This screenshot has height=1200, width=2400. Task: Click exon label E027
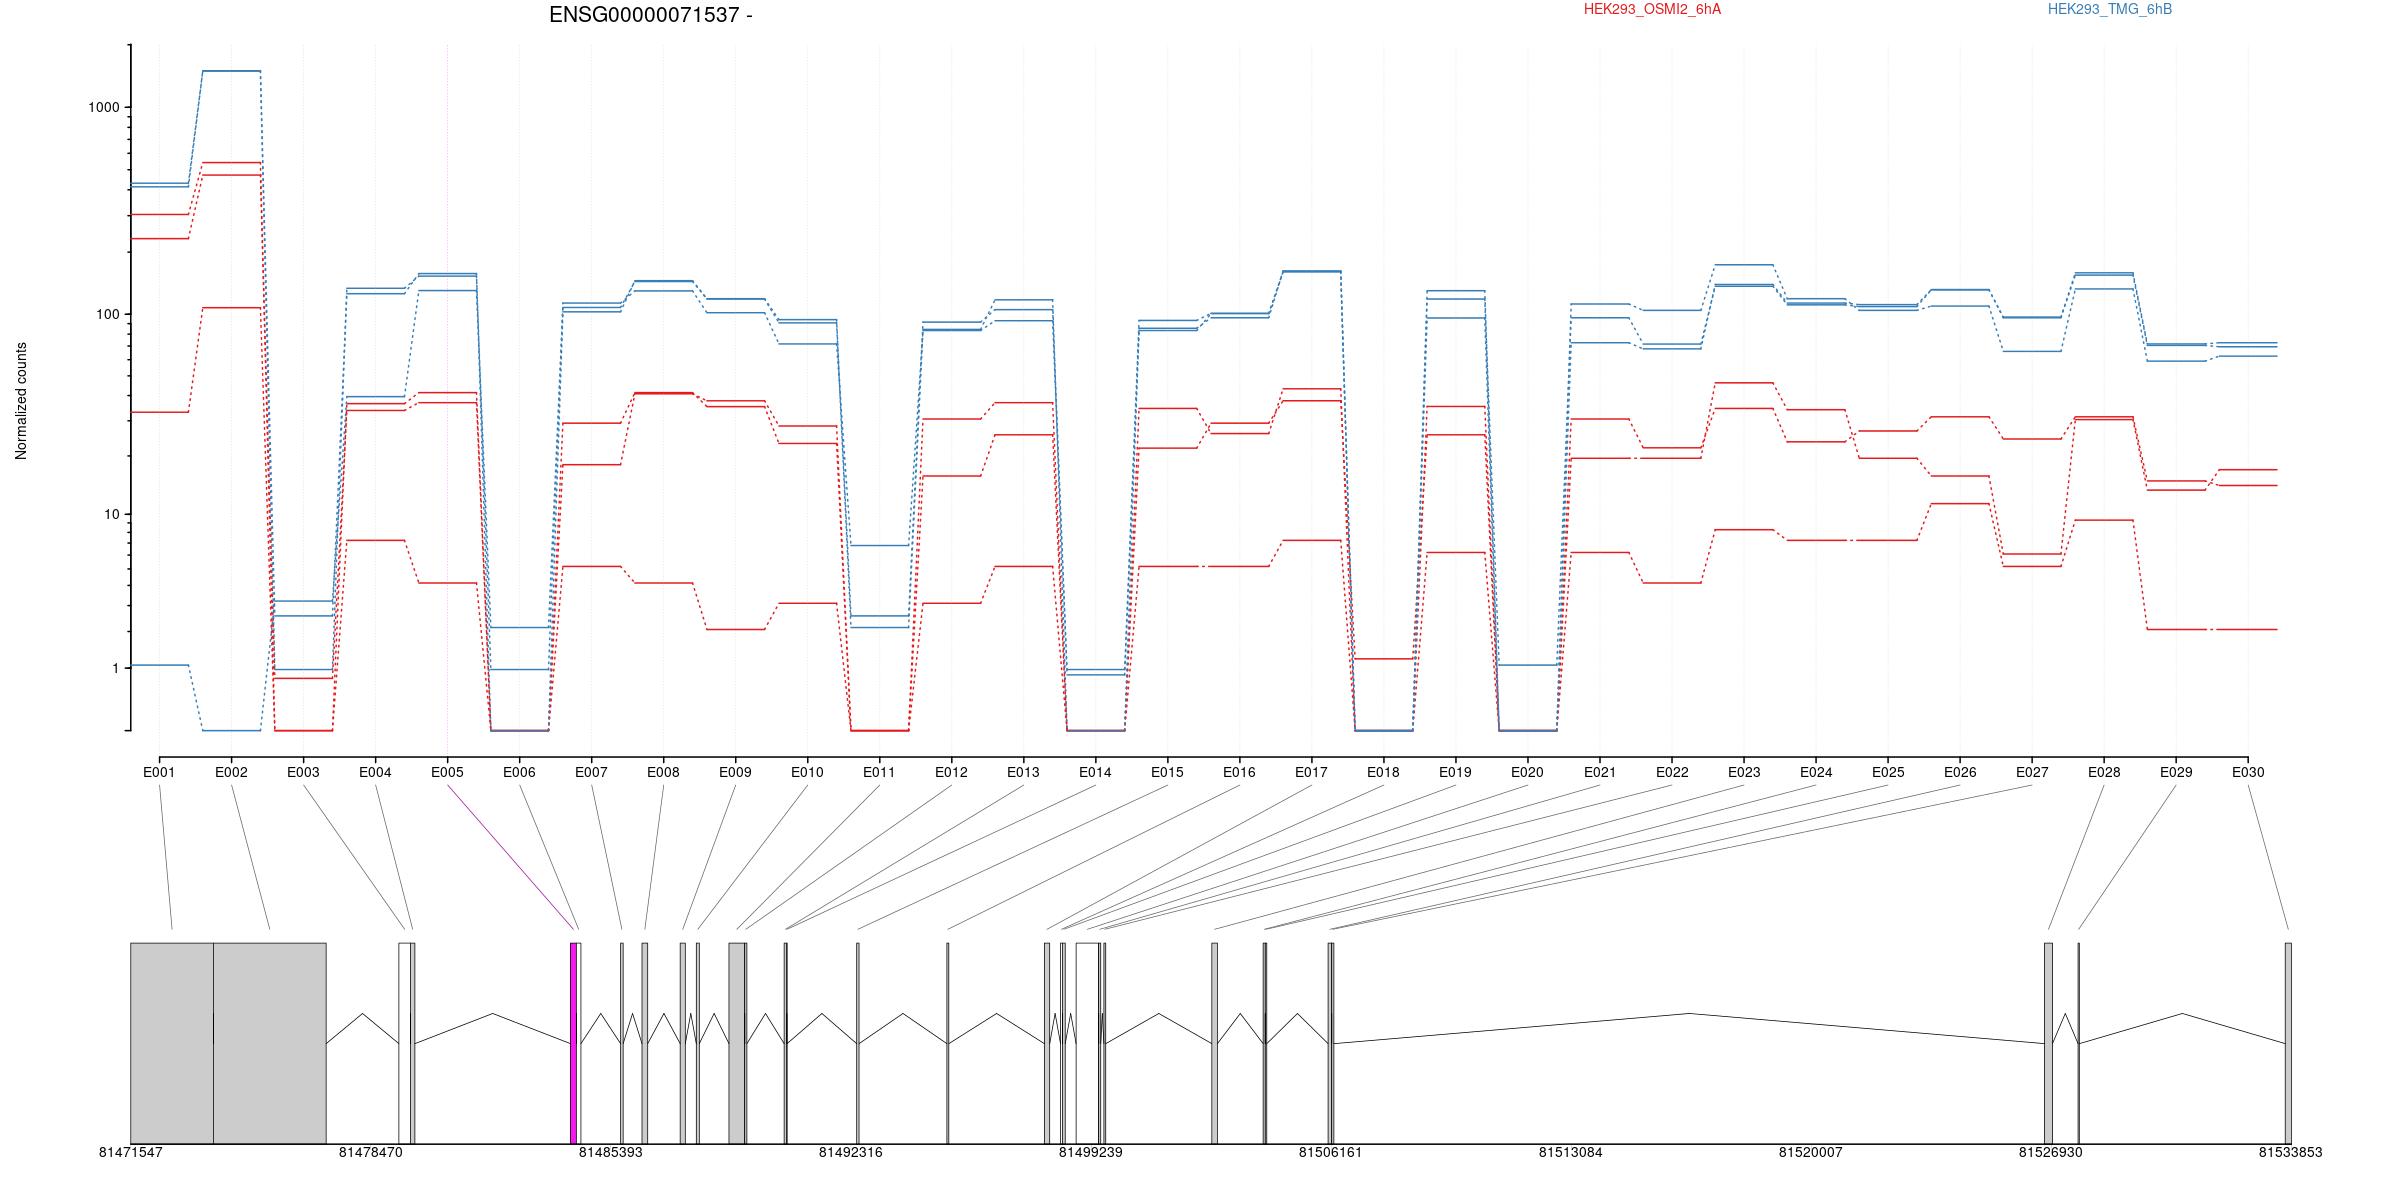[x=2032, y=772]
